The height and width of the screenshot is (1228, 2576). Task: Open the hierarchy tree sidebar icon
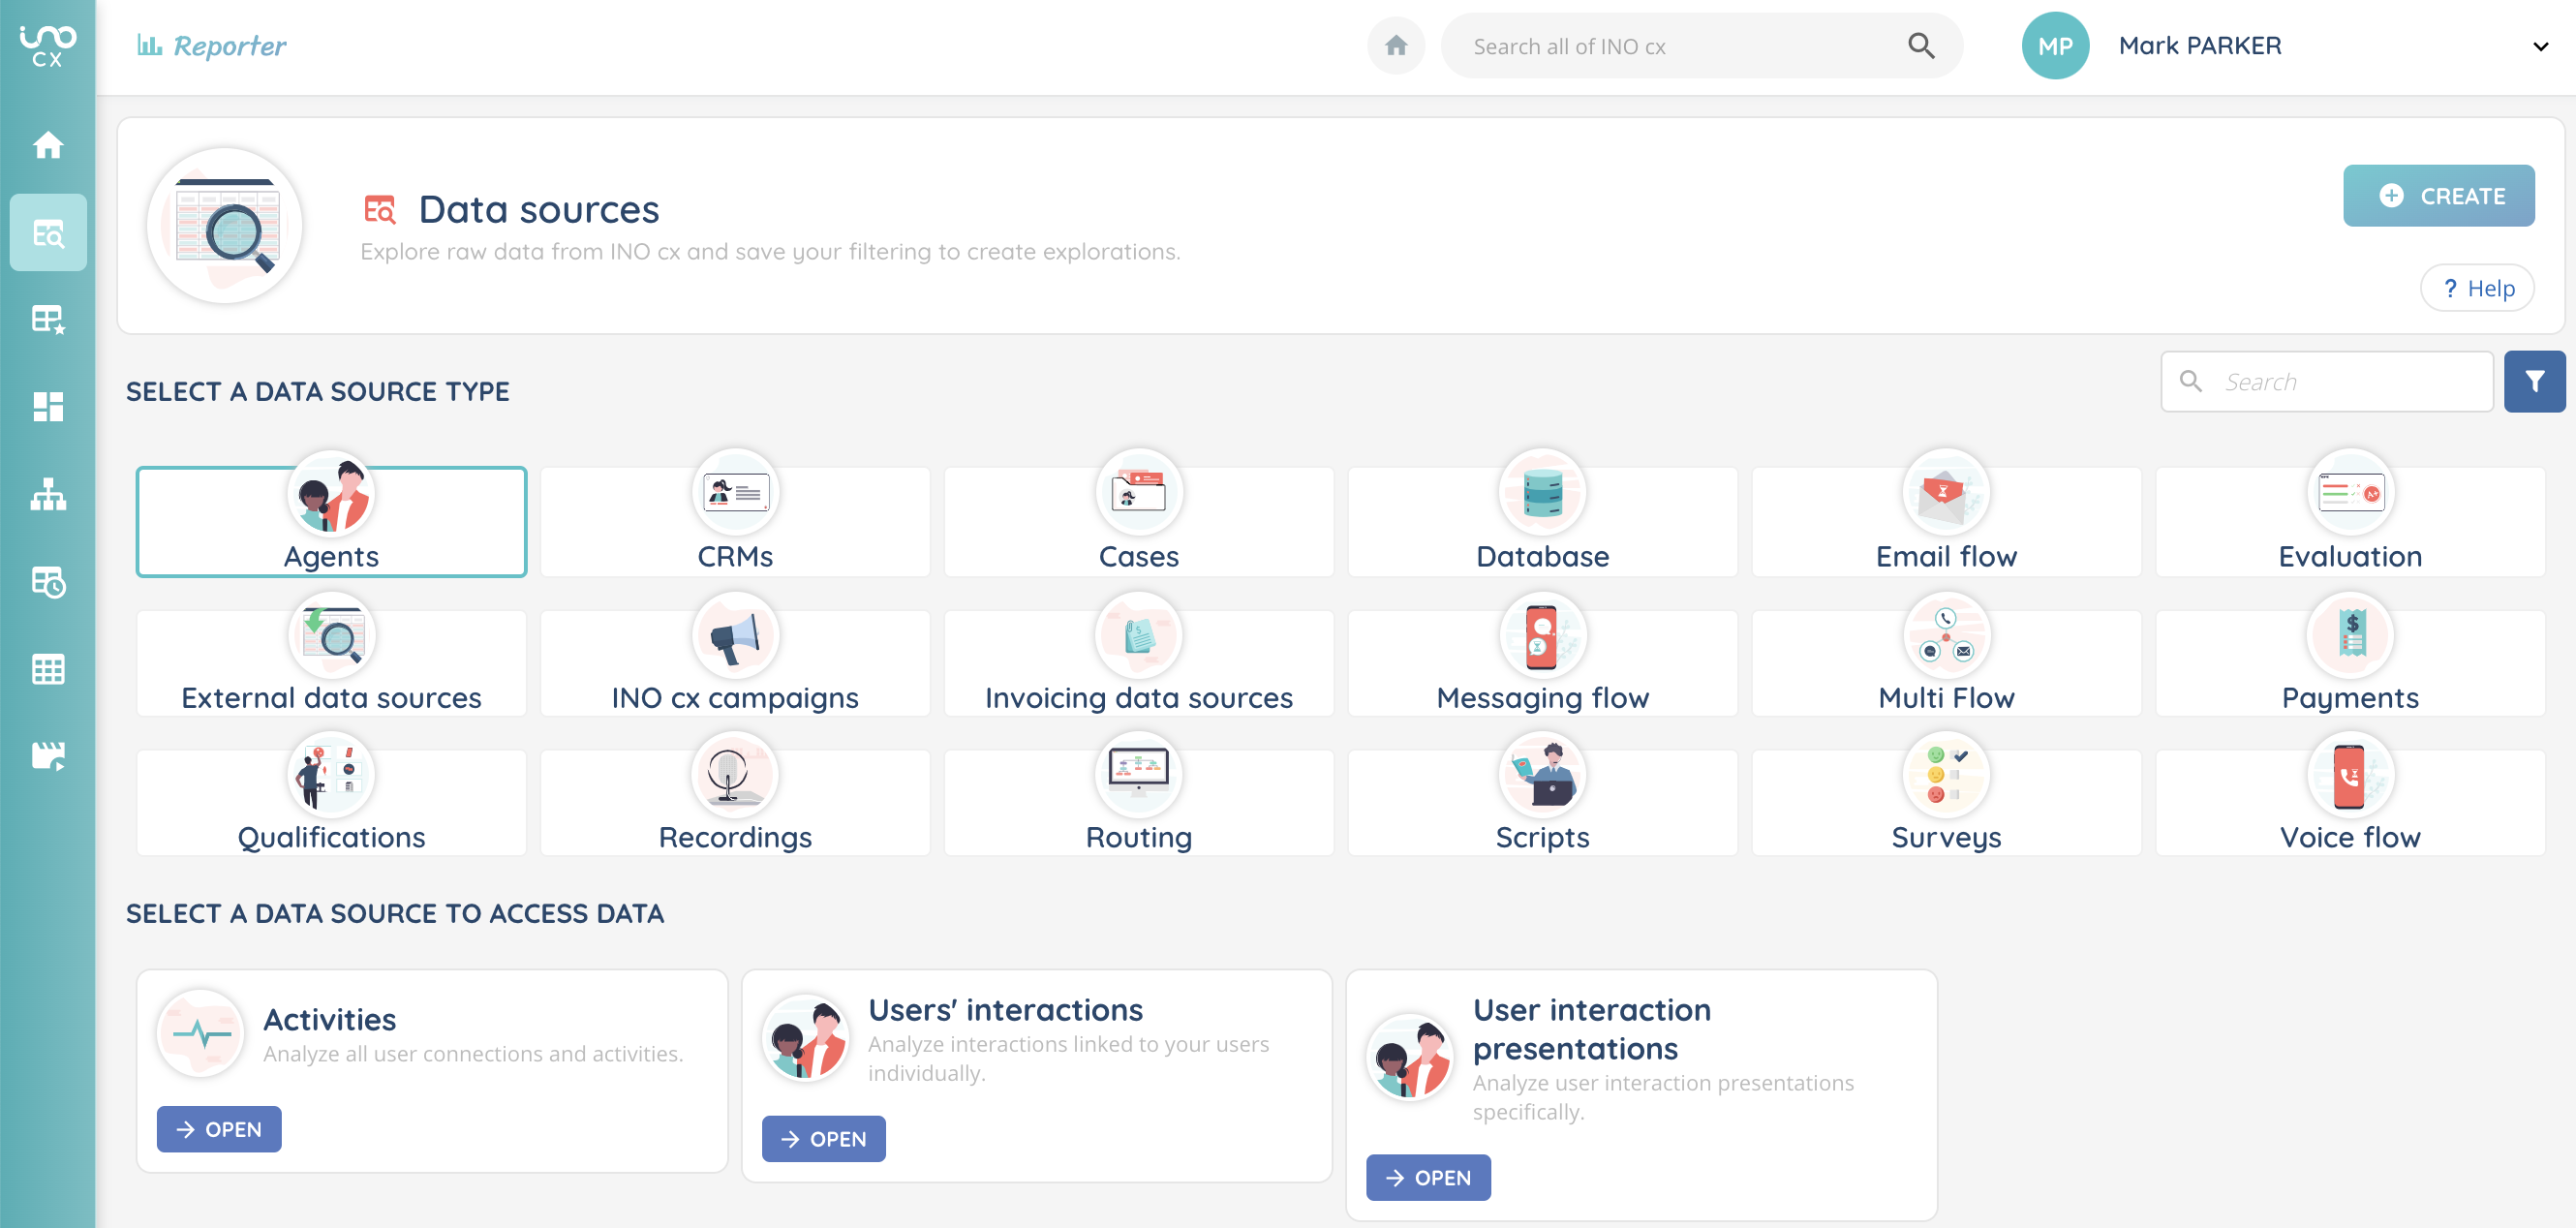tap(48, 494)
